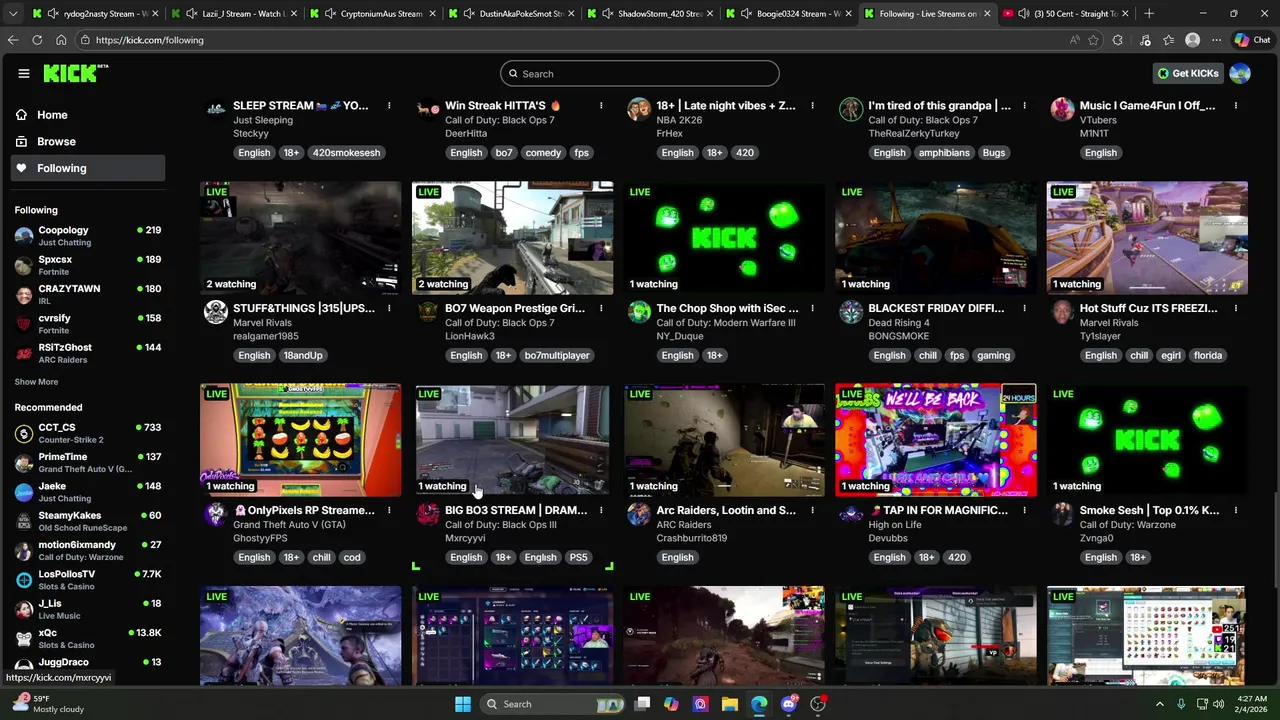This screenshot has width=1280, height=720.
Task: Click the Kick search box
Action: 640,74
